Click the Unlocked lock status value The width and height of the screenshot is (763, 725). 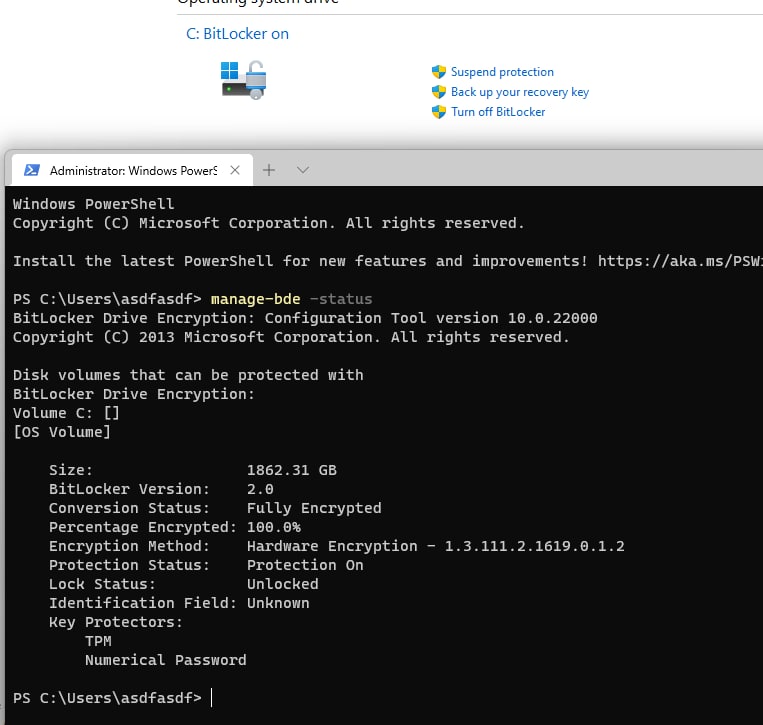click(x=282, y=584)
